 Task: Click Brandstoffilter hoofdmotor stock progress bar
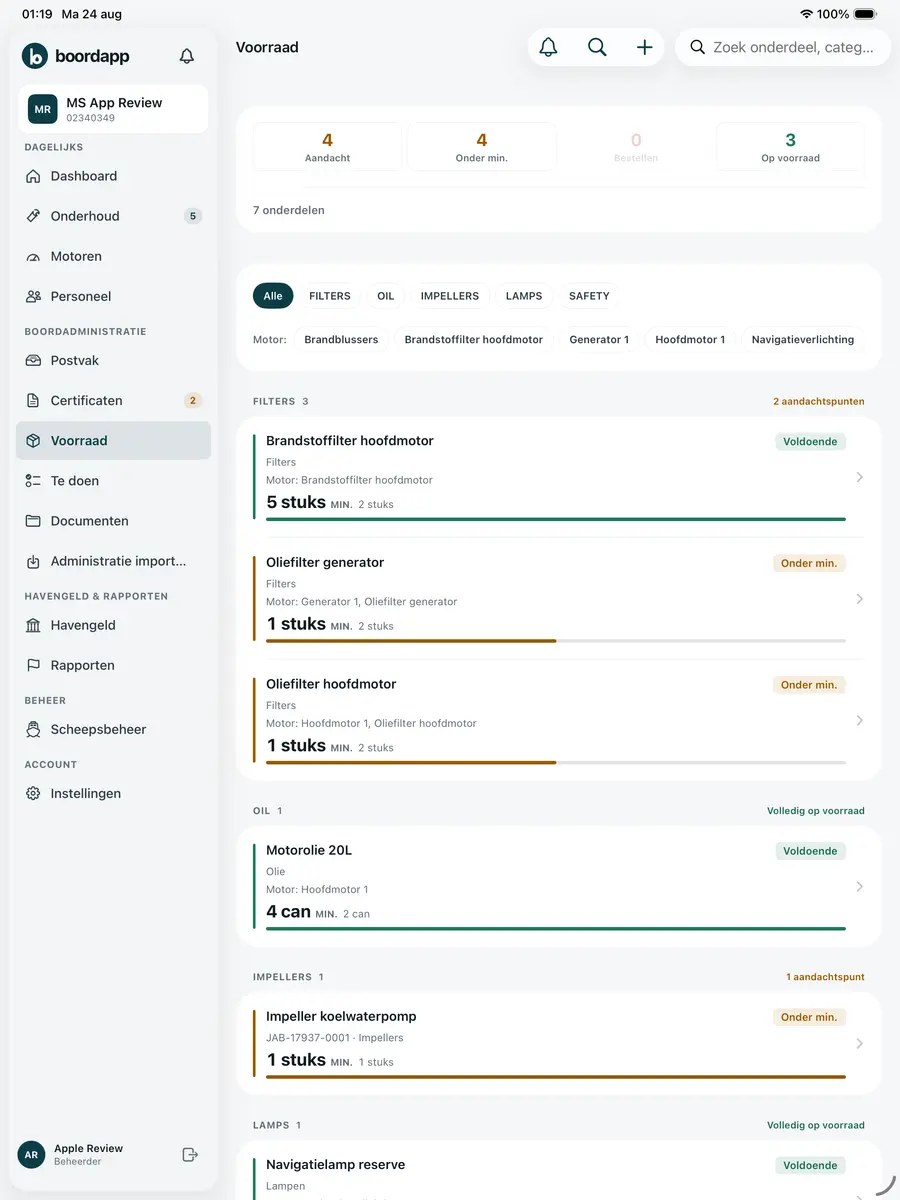tap(556, 519)
